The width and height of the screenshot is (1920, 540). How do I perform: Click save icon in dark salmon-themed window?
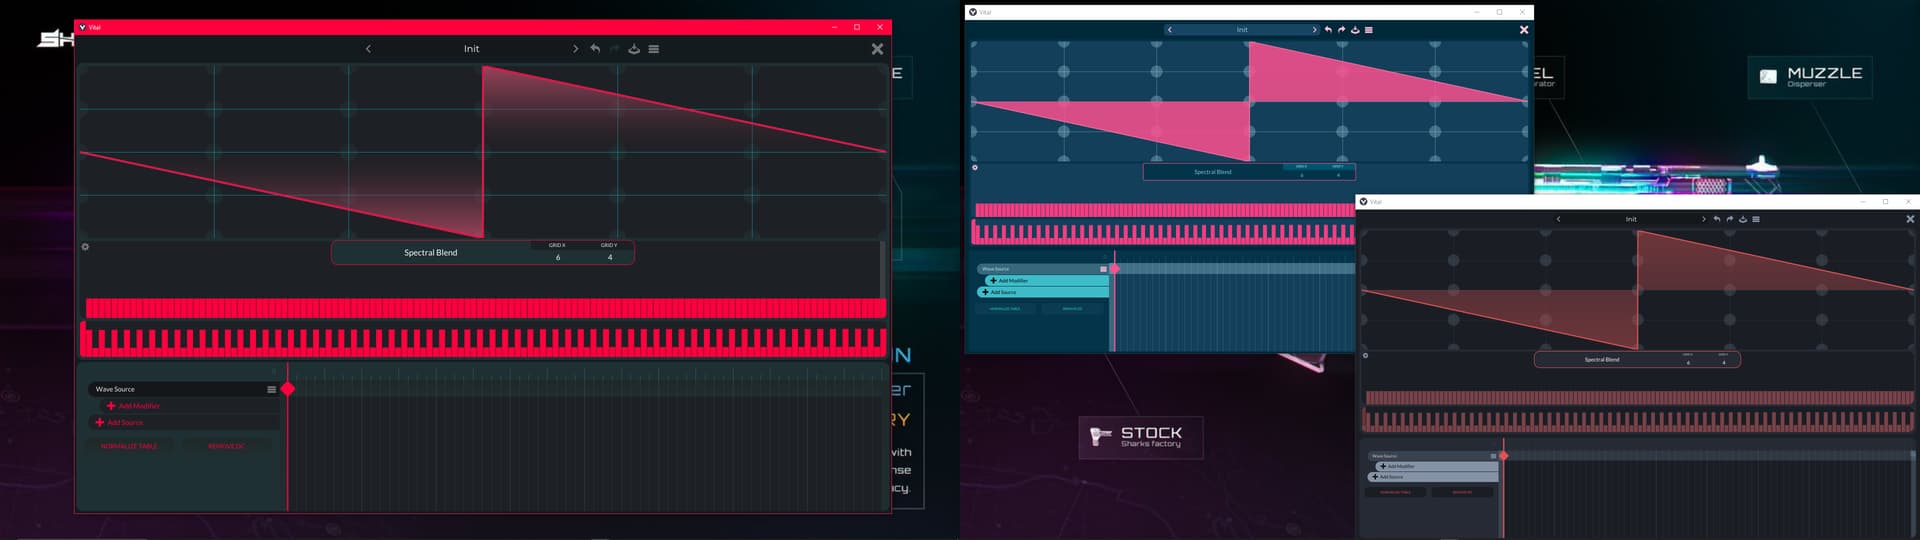[1743, 219]
